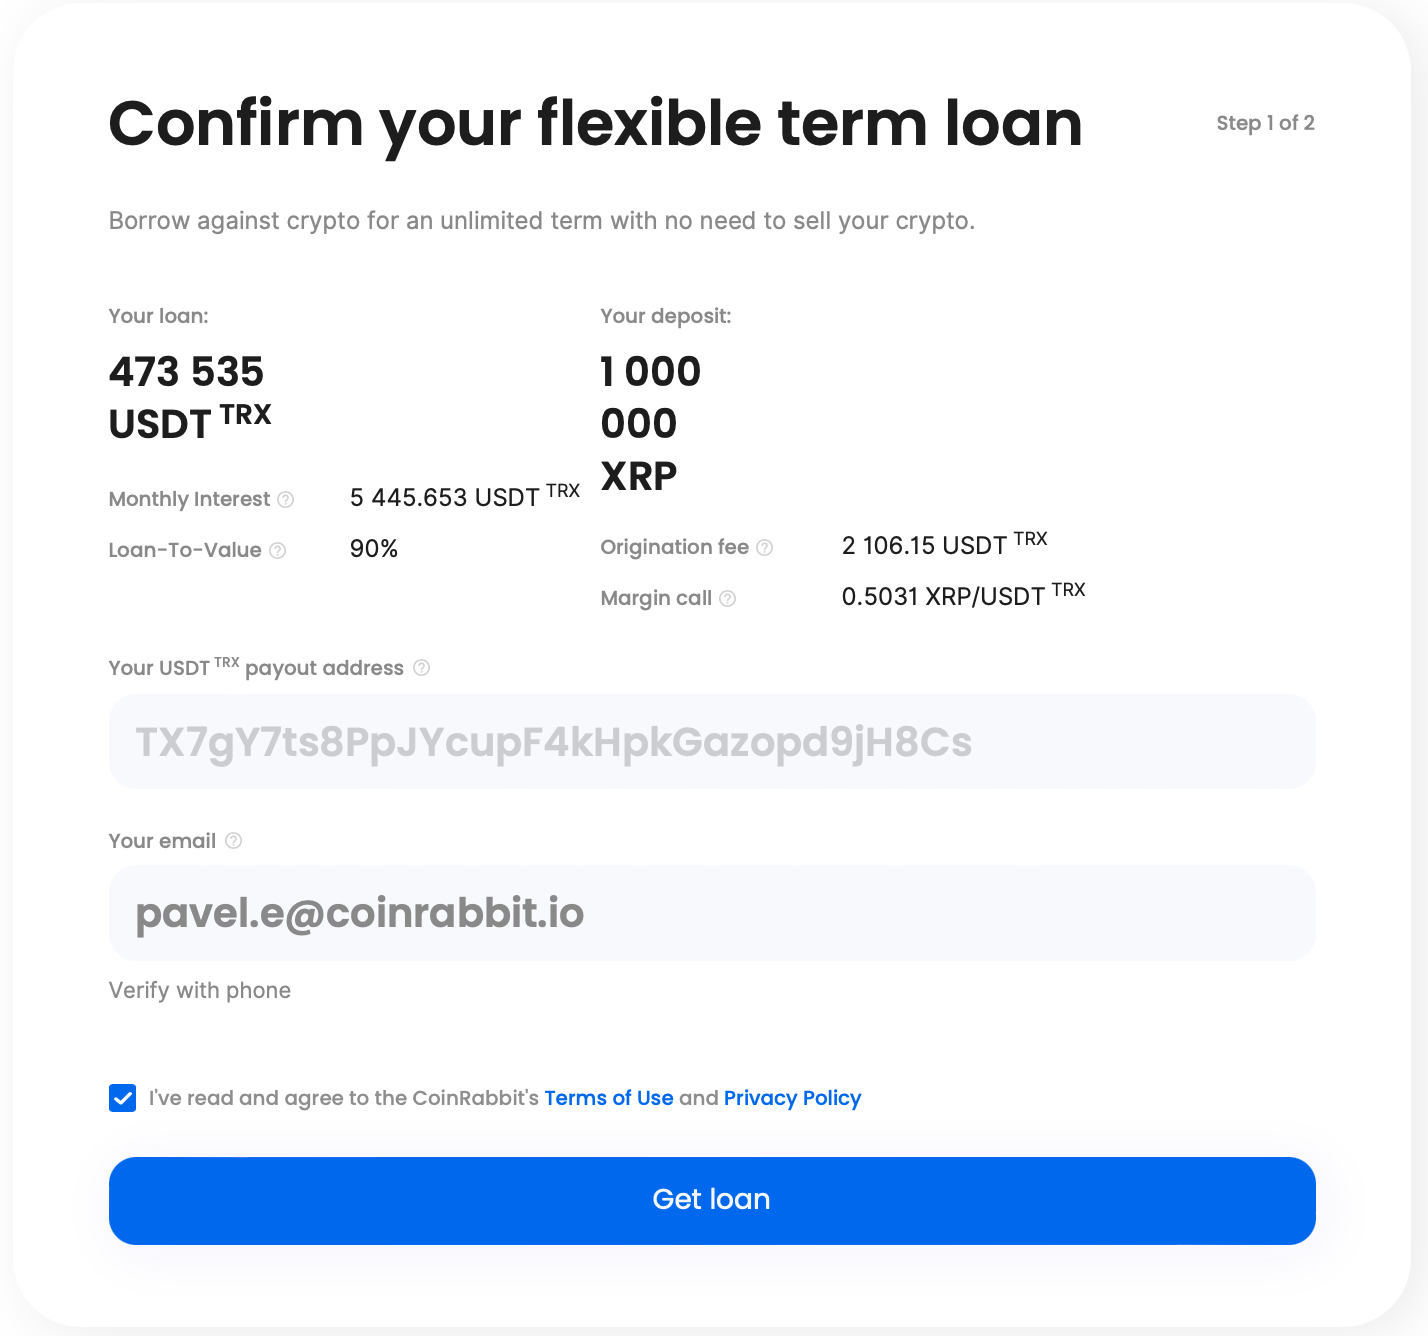
Task: Open the Privacy Policy link
Action: pyautogui.click(x=792, y=1098)
